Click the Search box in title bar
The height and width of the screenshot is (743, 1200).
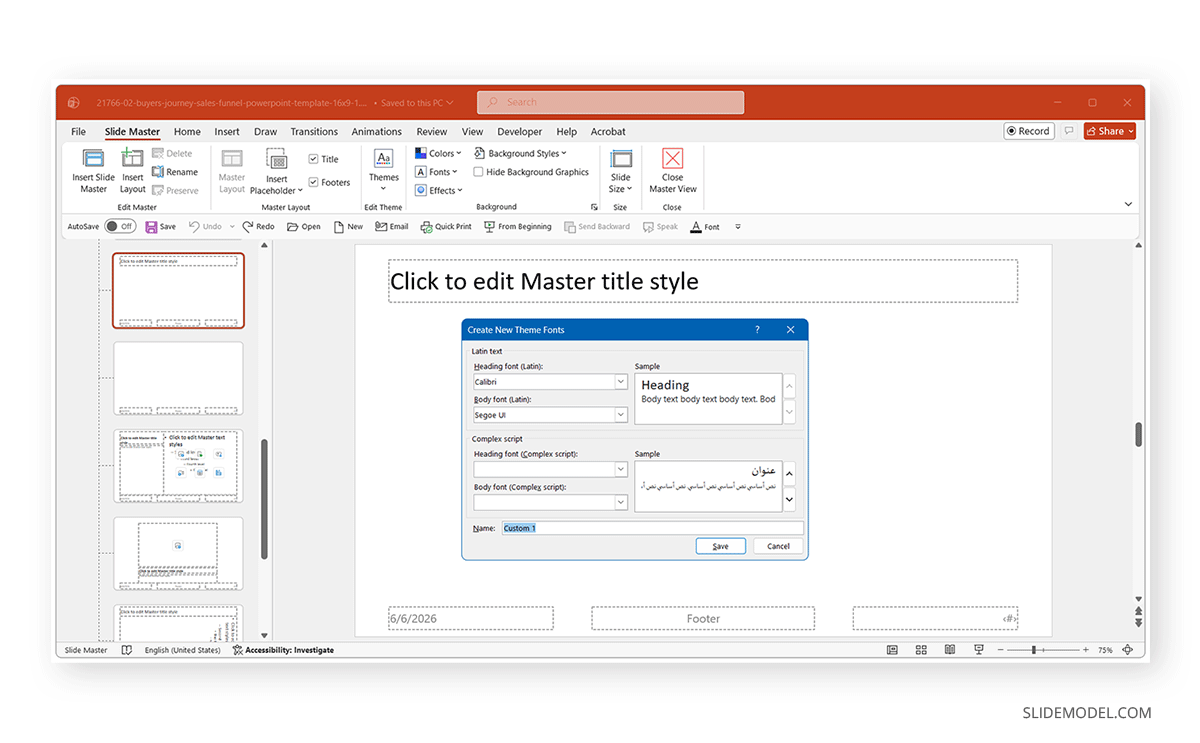tap(611, 102)
